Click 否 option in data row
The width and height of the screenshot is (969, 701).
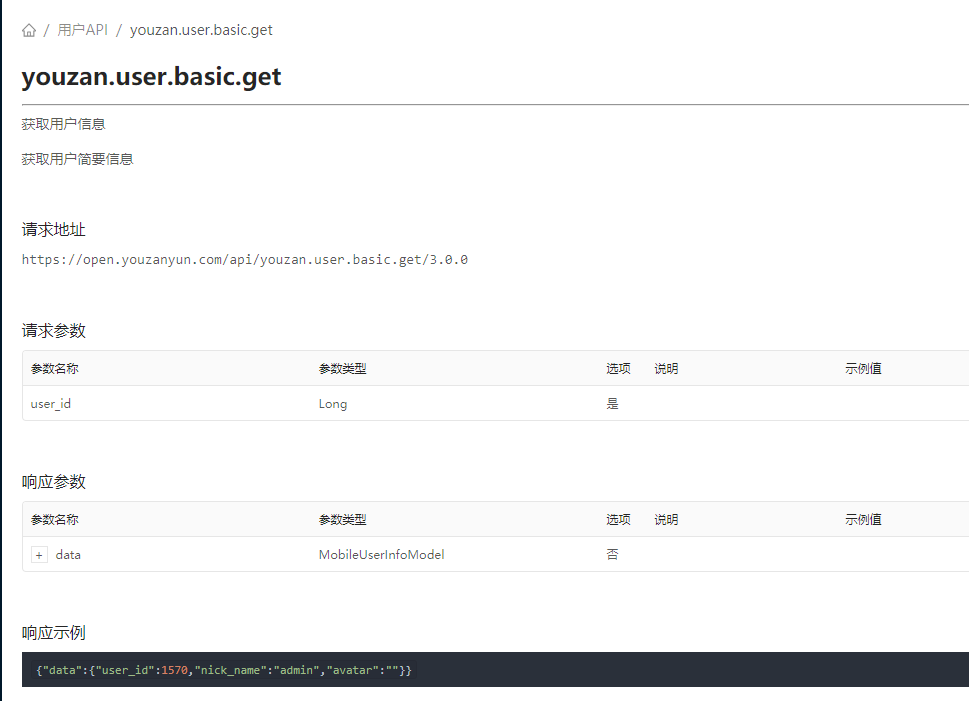(x=612, y=554)
